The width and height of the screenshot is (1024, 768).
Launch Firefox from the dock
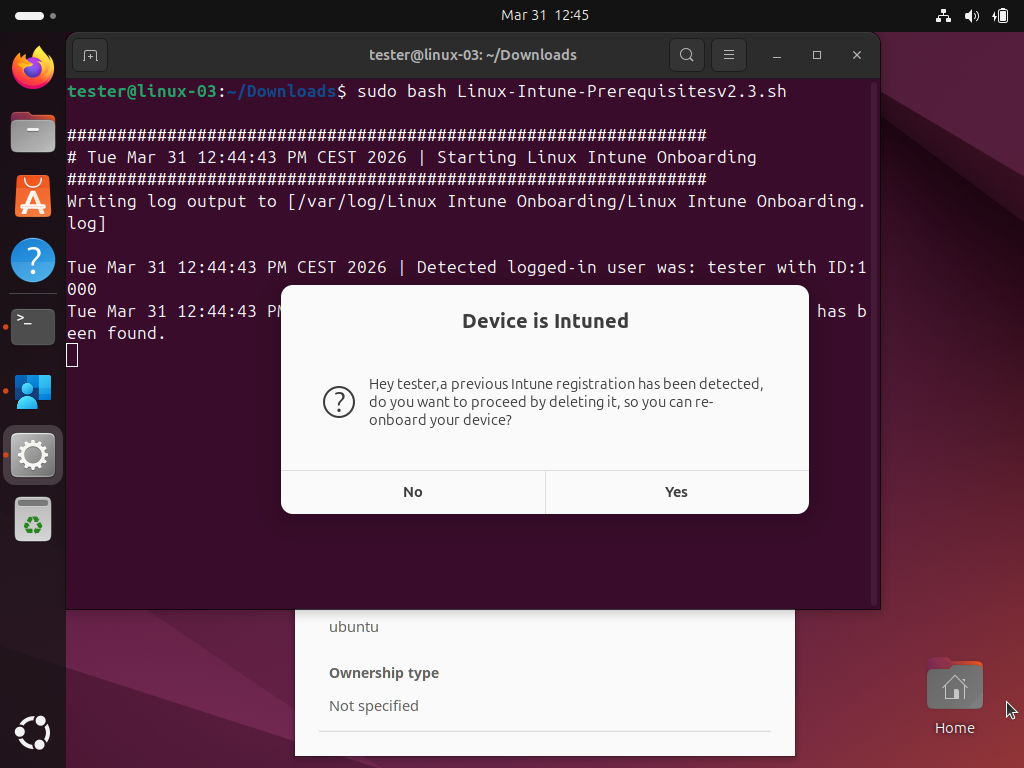click(32, 68)
